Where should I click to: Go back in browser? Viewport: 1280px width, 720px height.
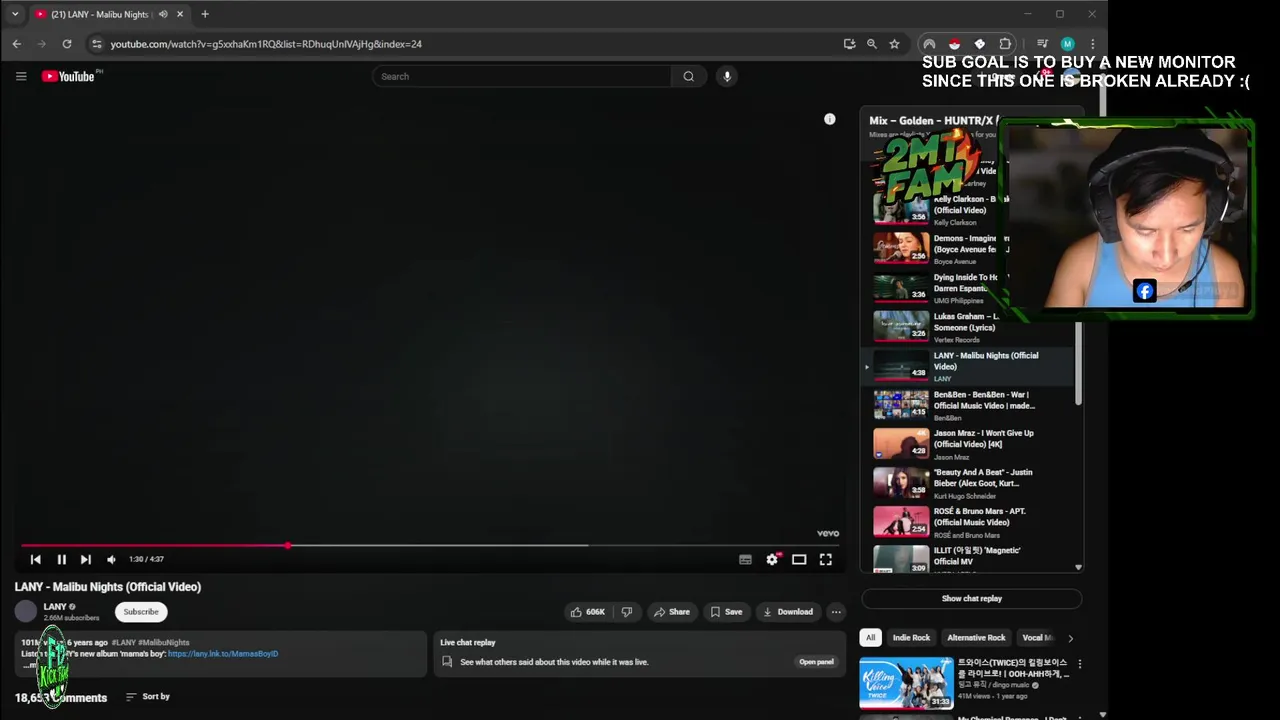[x=17, y=44]
